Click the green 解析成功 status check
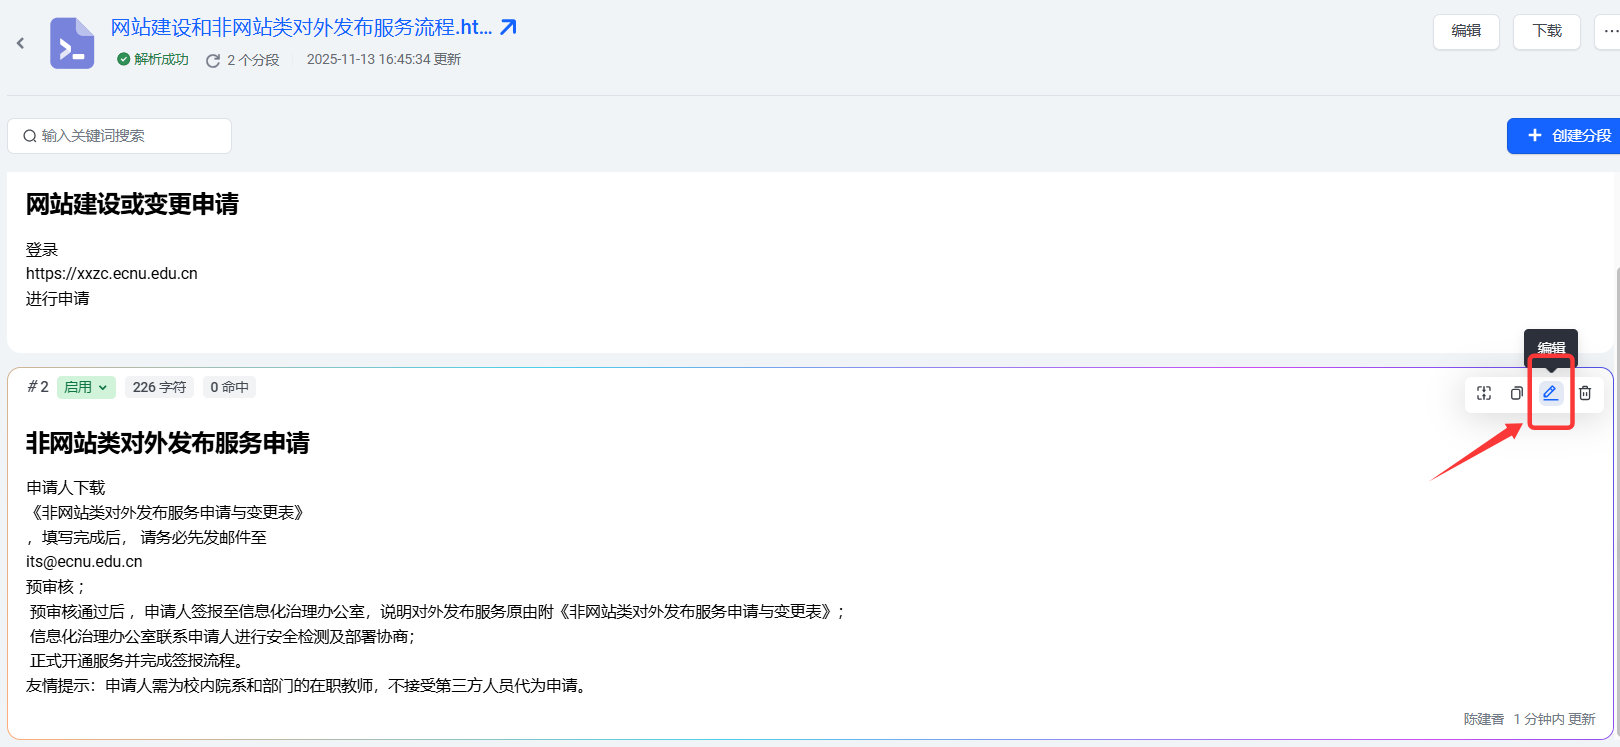This screenshot has height=747, width=1620. click(x=124, y=59)
